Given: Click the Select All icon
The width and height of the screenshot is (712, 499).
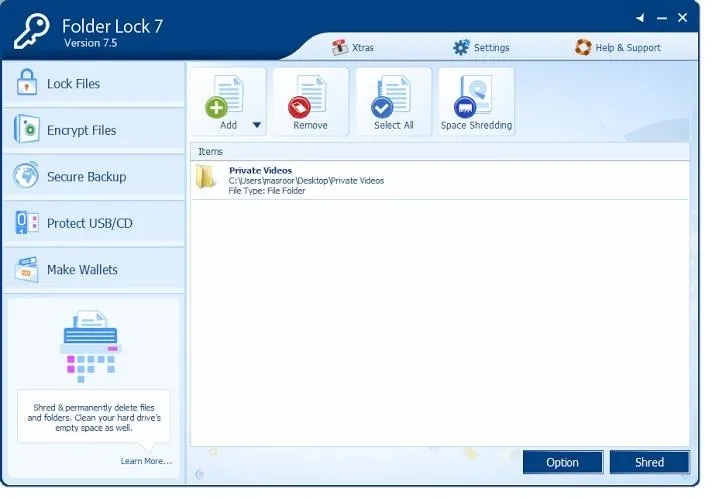Looking at the screenshot, I should (390, 97).
